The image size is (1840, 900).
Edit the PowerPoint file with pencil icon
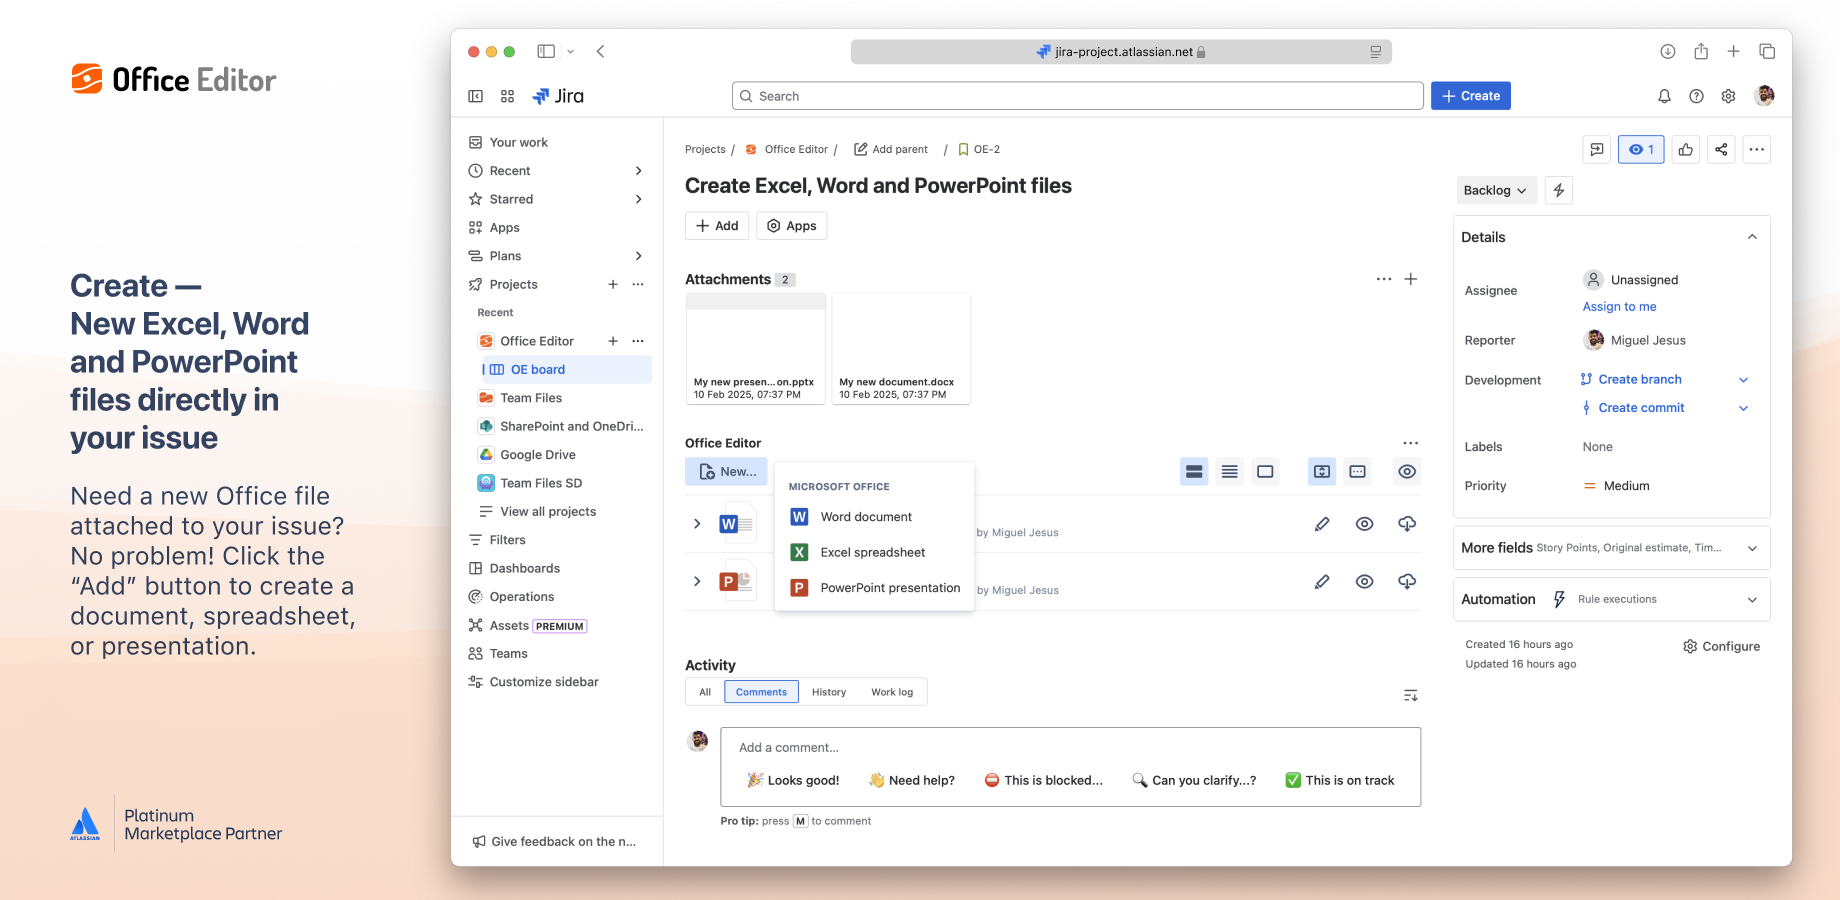pyautogui.click(x=1322, y=582)
